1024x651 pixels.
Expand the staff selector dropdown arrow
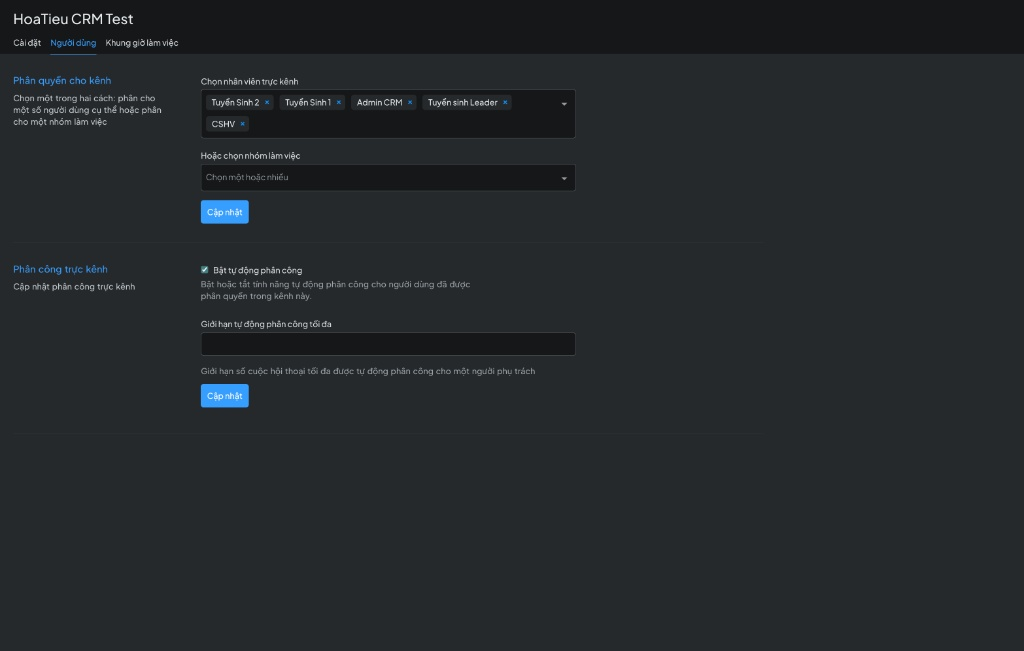pos(563,104)
